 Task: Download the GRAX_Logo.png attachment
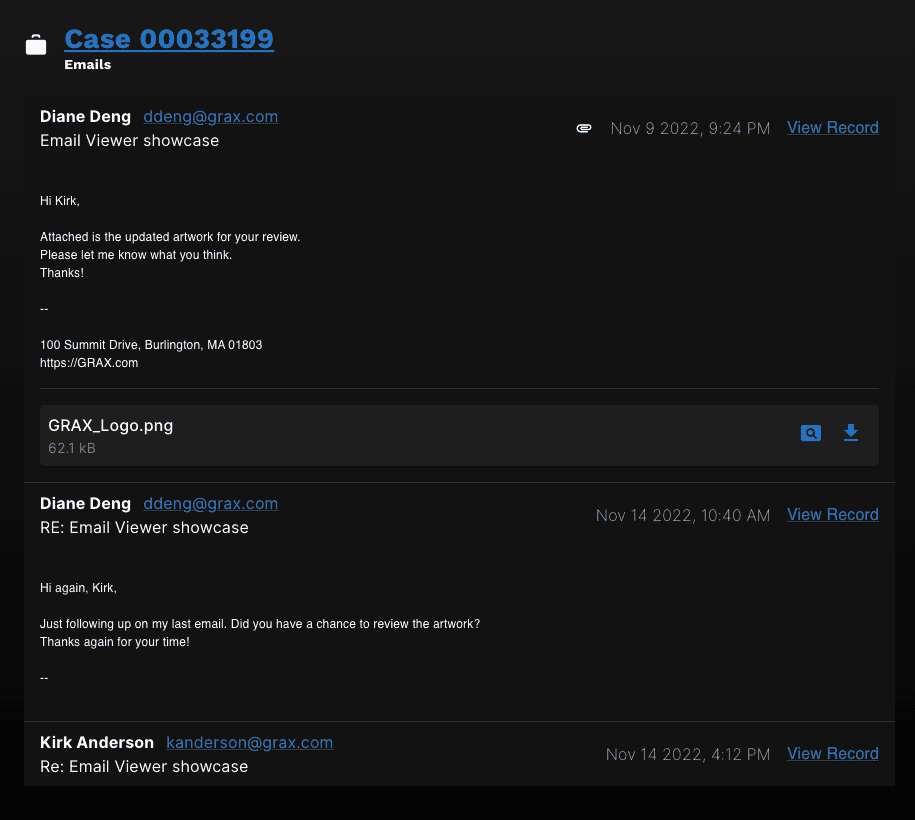[x=851, y=433]
